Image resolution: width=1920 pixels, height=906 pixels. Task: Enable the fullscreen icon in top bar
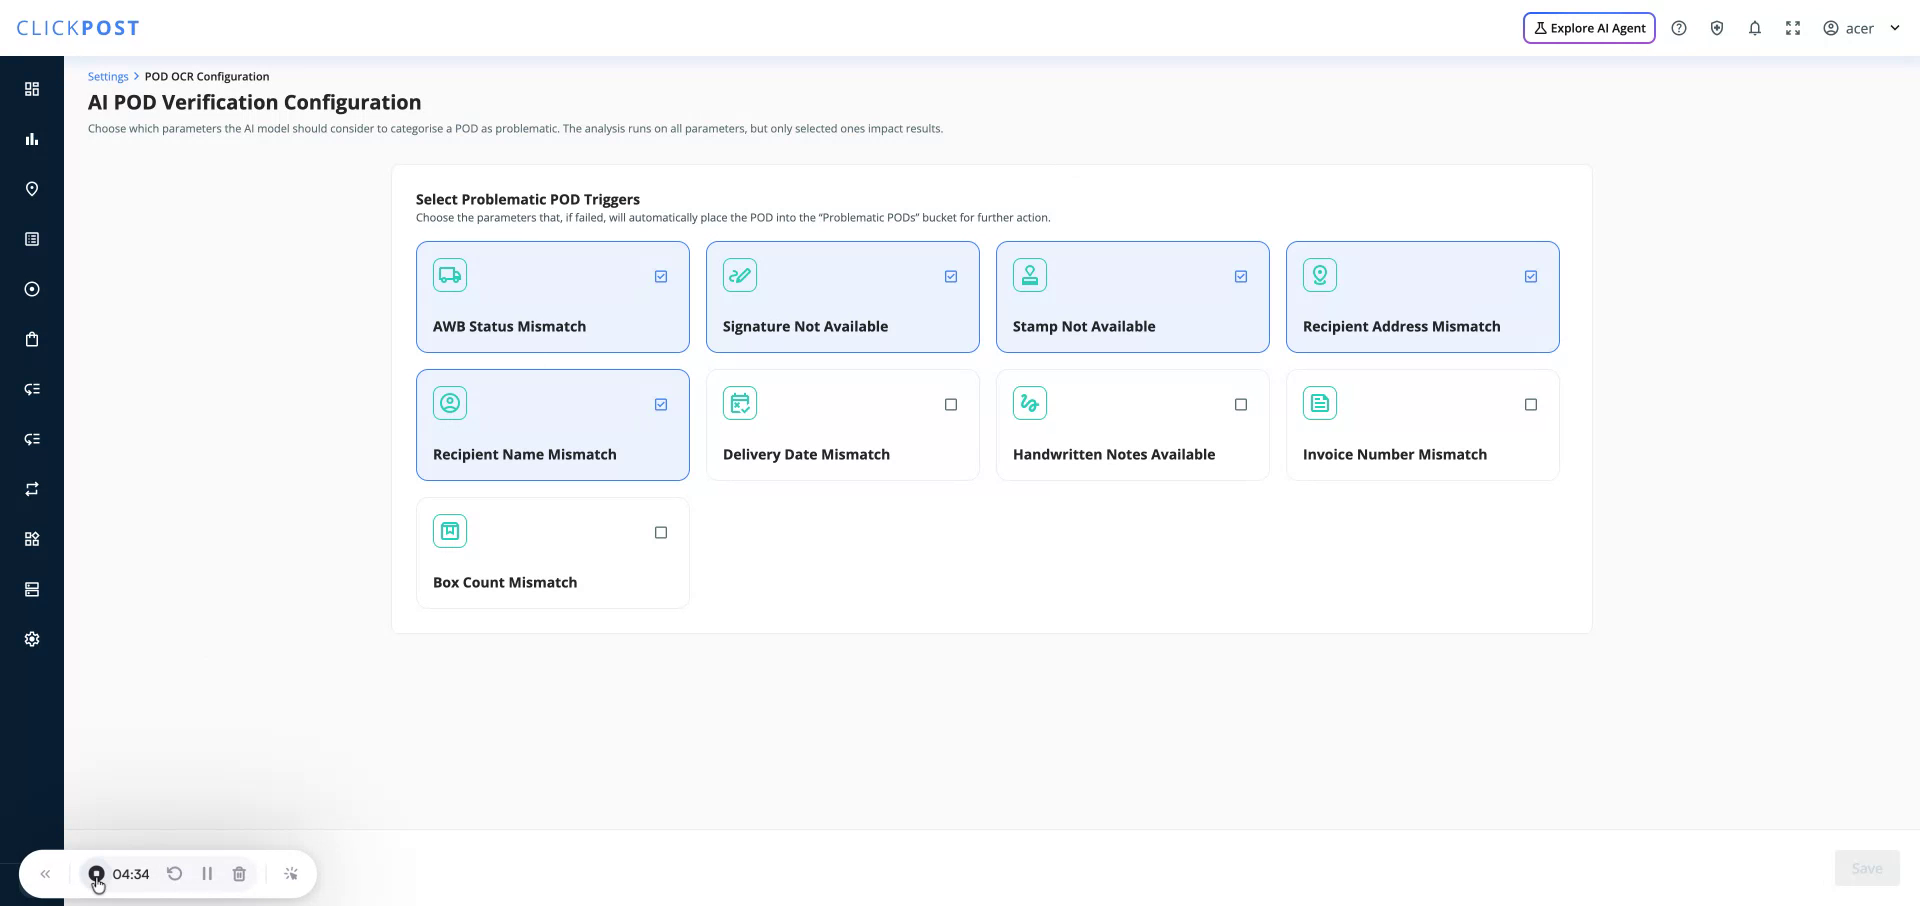point(1793,27)
